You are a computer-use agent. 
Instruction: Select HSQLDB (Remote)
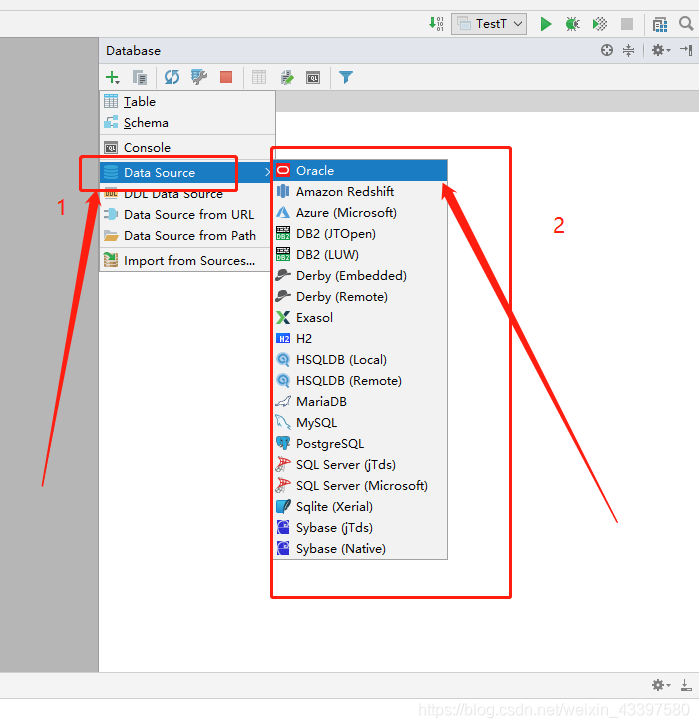point(361,381)
